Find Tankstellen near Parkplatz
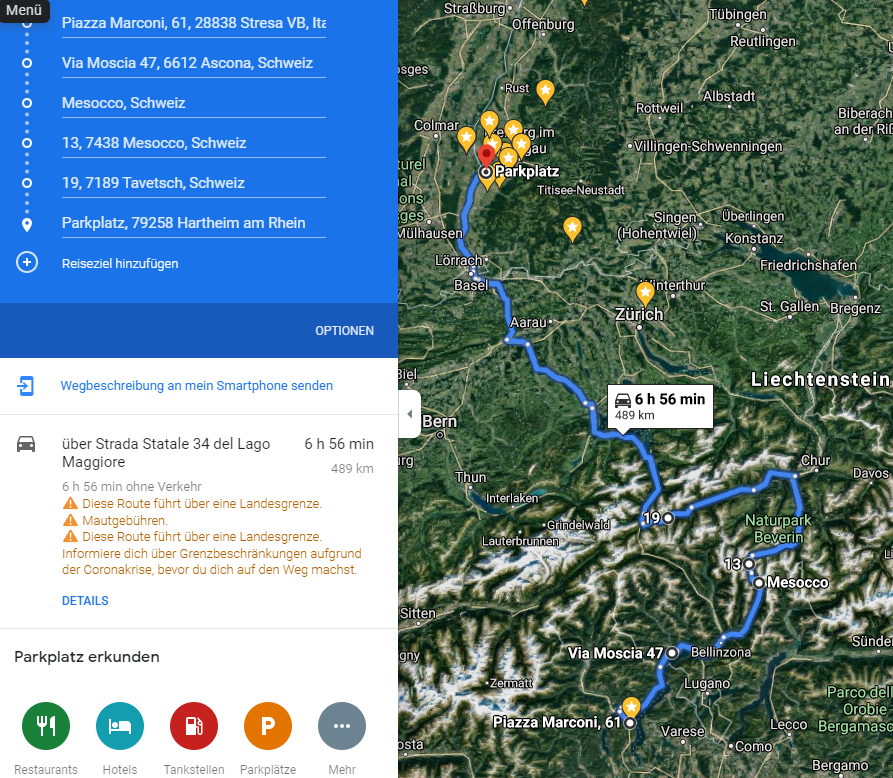This screenshot has height=778, width=893. click(194, 726)
